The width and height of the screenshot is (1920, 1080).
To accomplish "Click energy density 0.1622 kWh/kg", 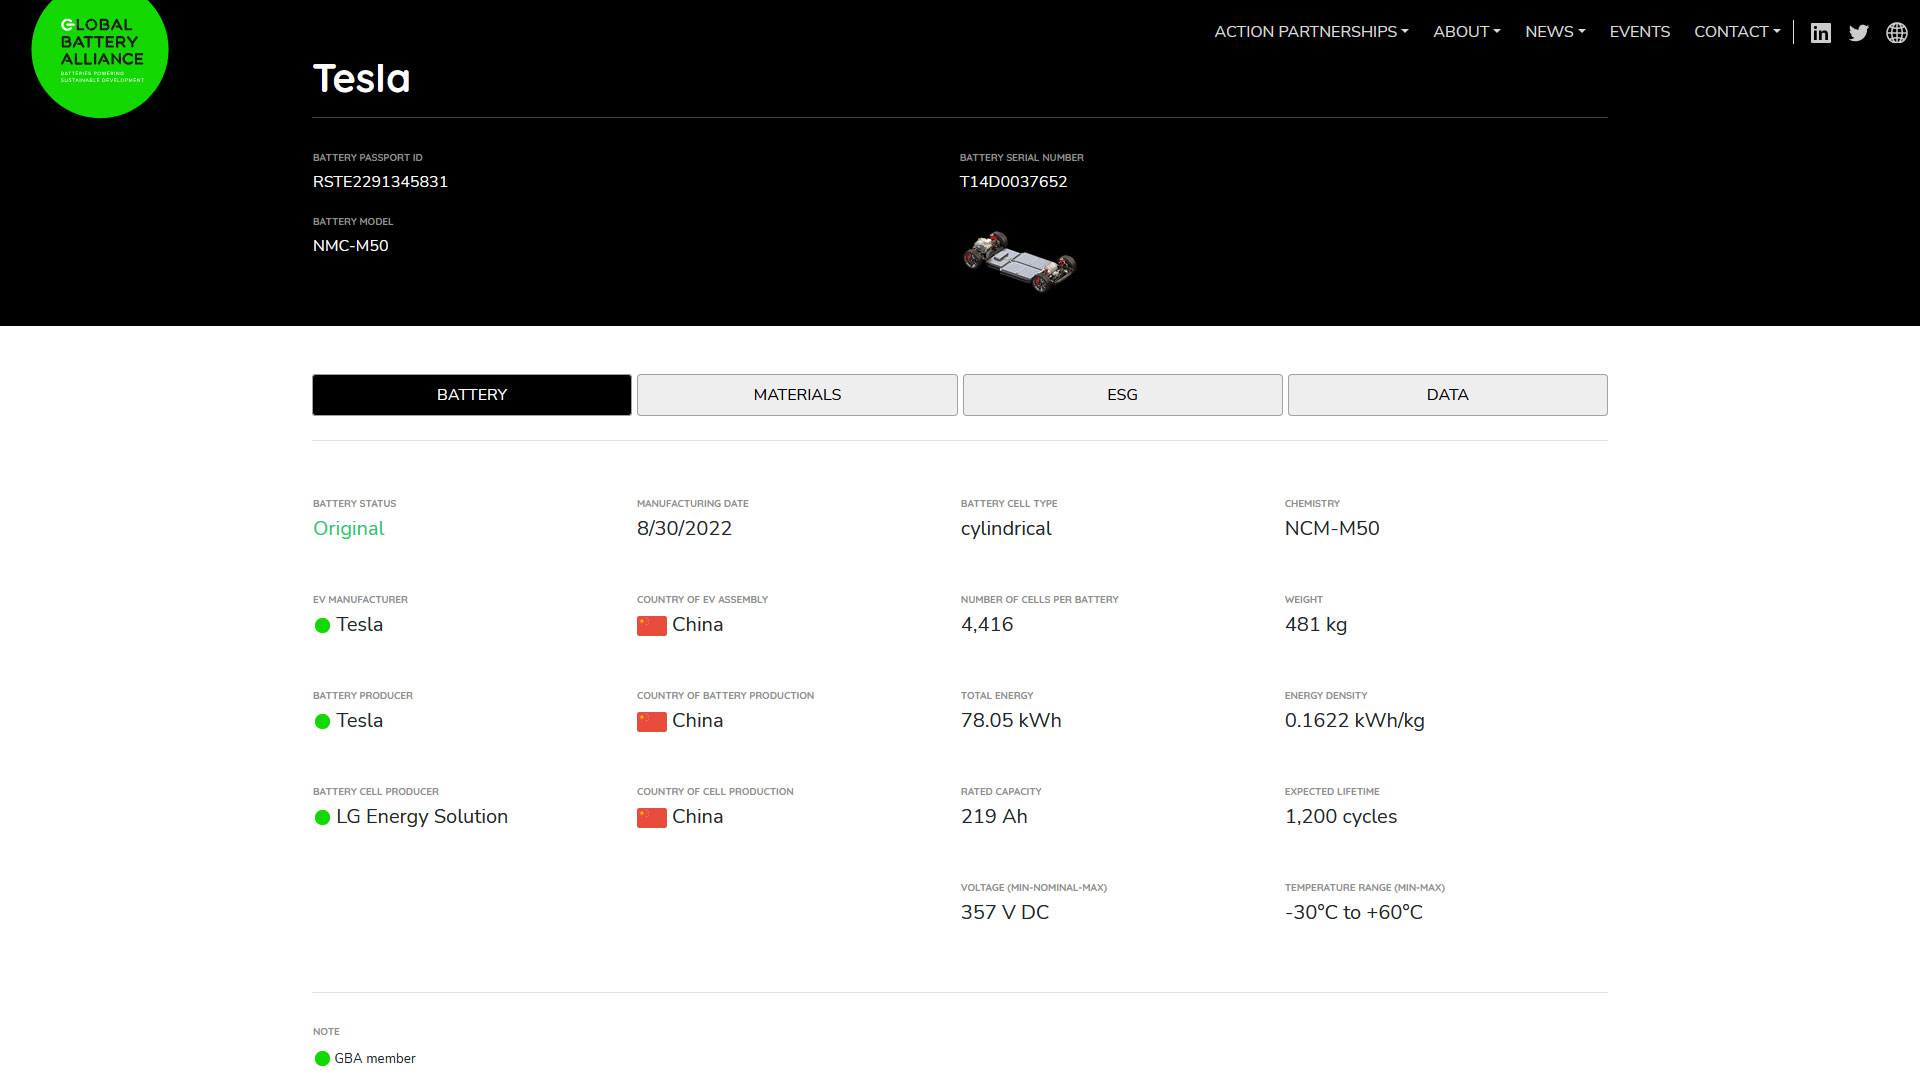I will [1355, 721].
